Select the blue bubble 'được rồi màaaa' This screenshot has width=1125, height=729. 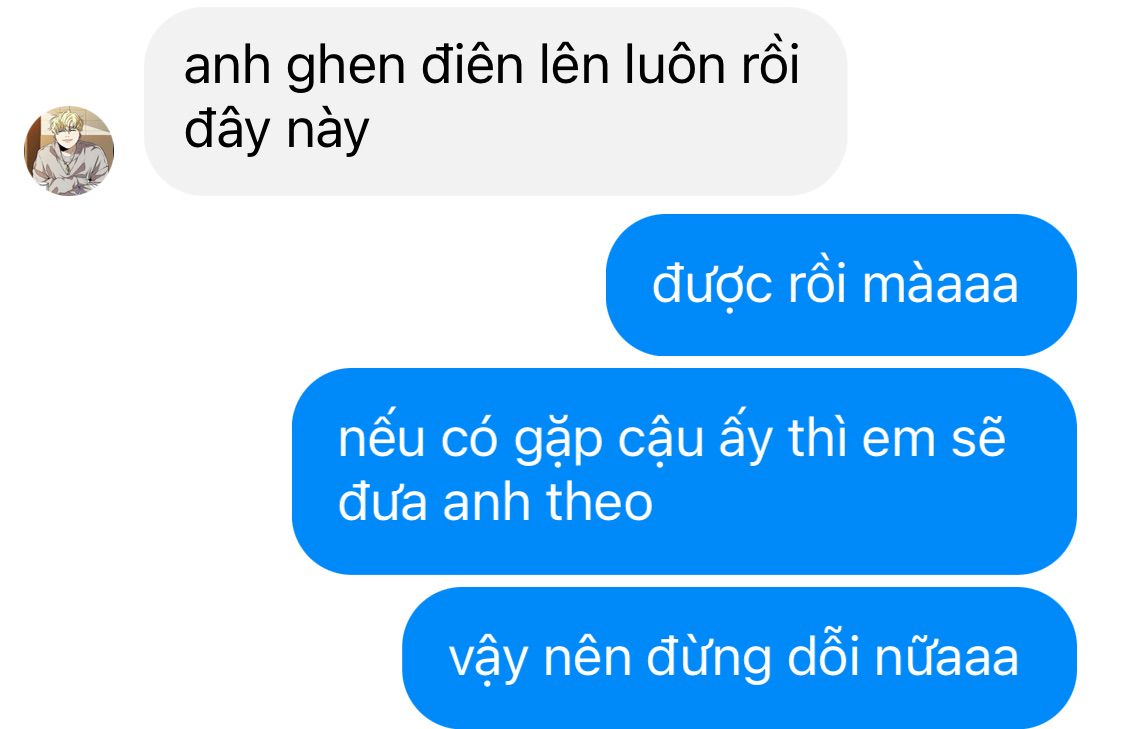pyautogui.click(x=842, y=285)
